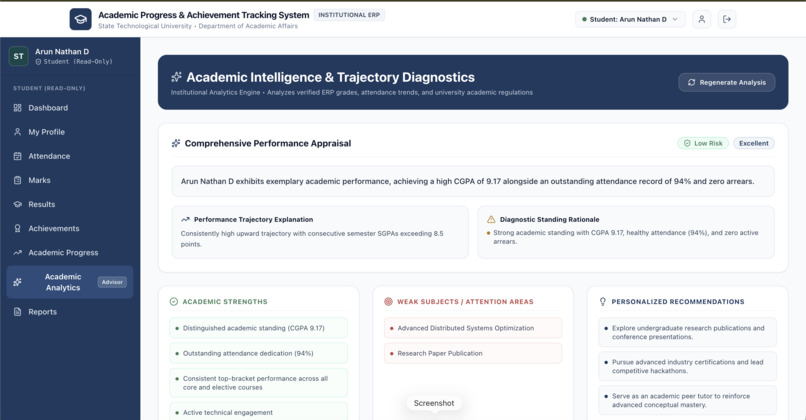Image resolution: width=806 pixels, height=420 pixels.
Task: Go to My Profile page
Action: (x=70, y=132)
